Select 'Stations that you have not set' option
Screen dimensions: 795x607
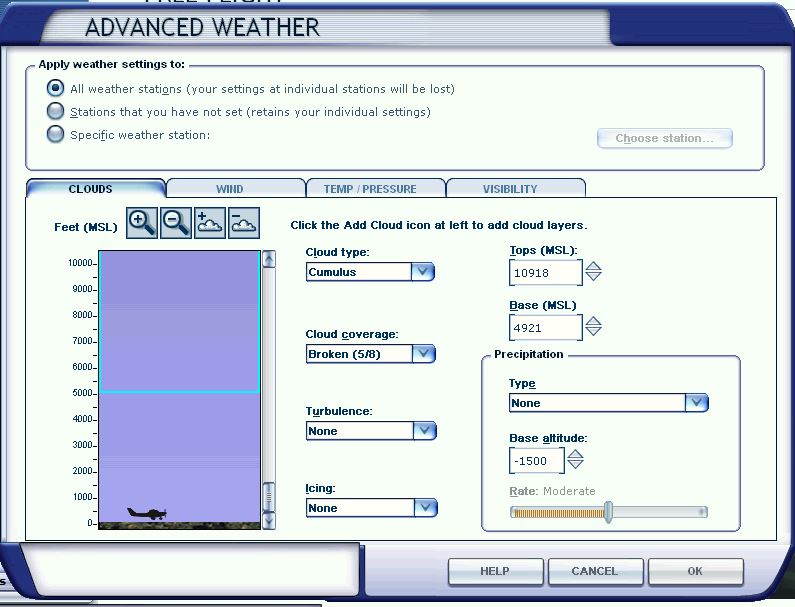[x=55, y=111]
